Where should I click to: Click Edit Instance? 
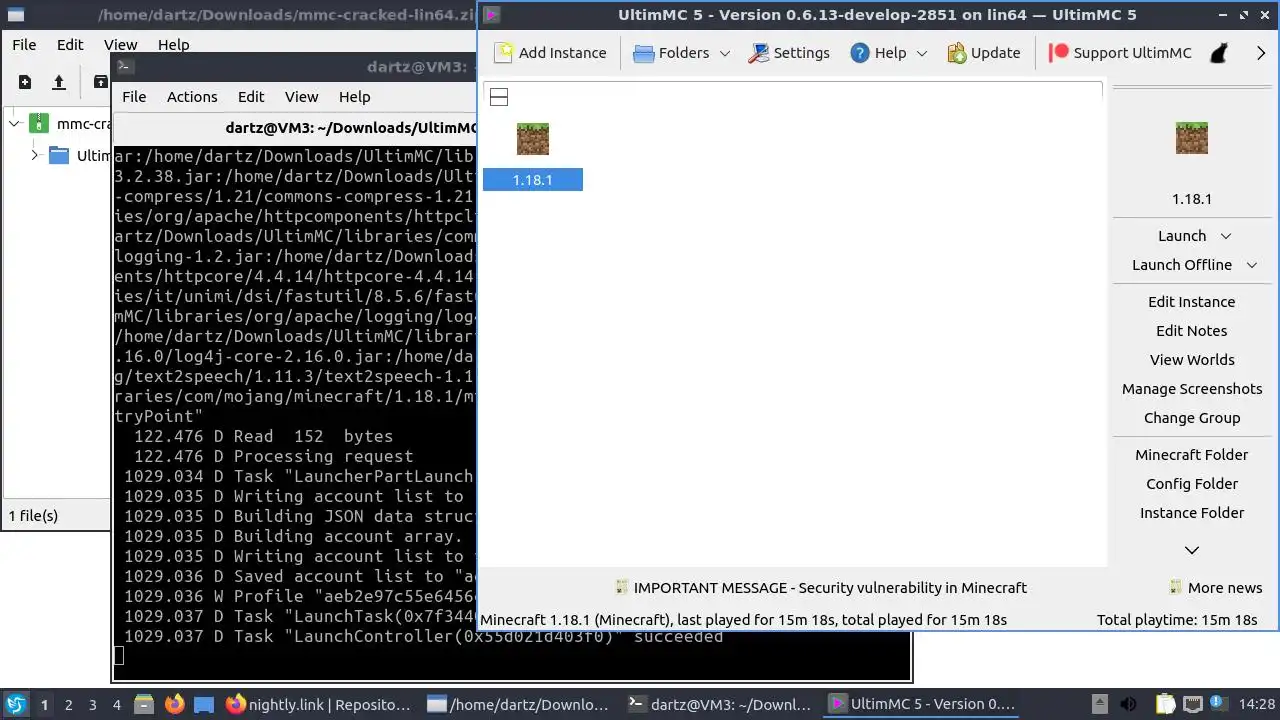[x=1192, y=302]
